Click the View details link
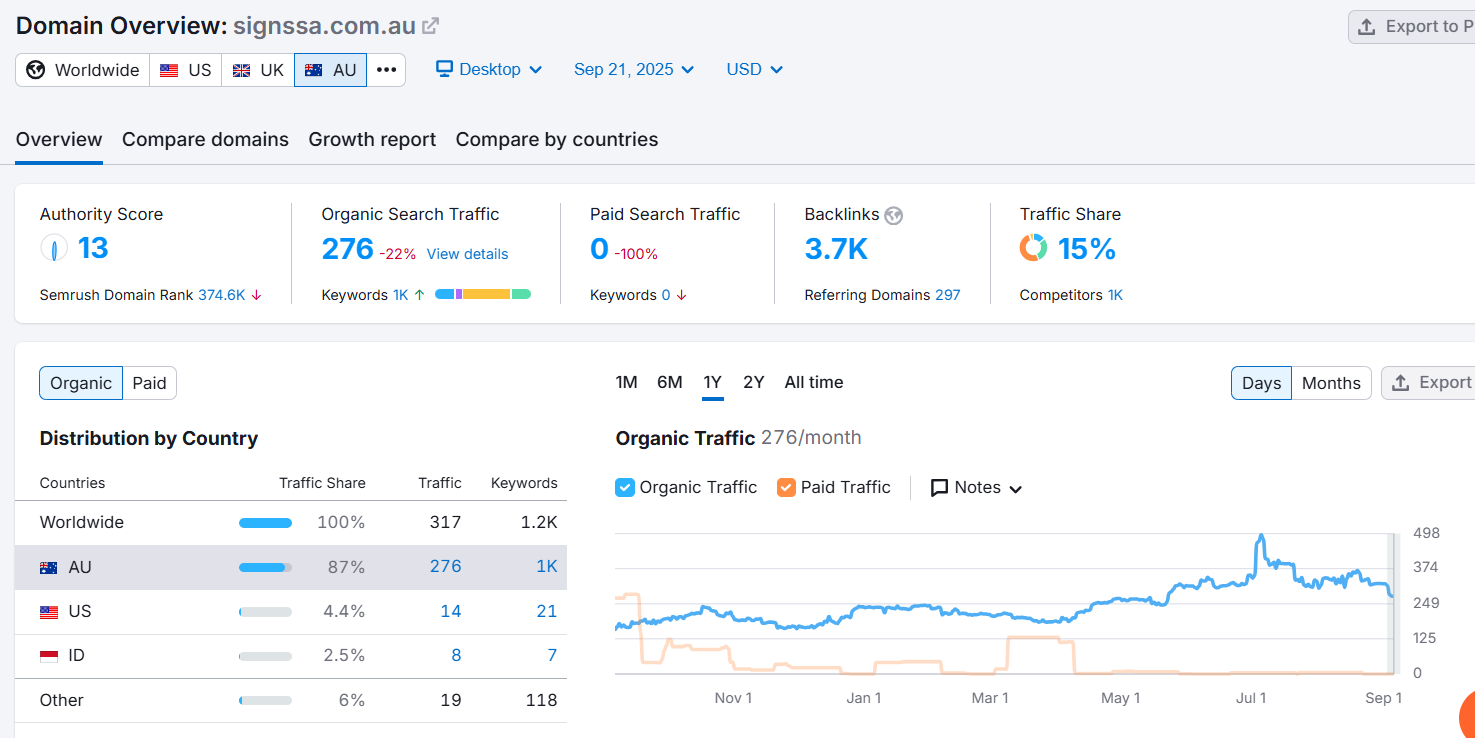 click(x=467, y=254)
